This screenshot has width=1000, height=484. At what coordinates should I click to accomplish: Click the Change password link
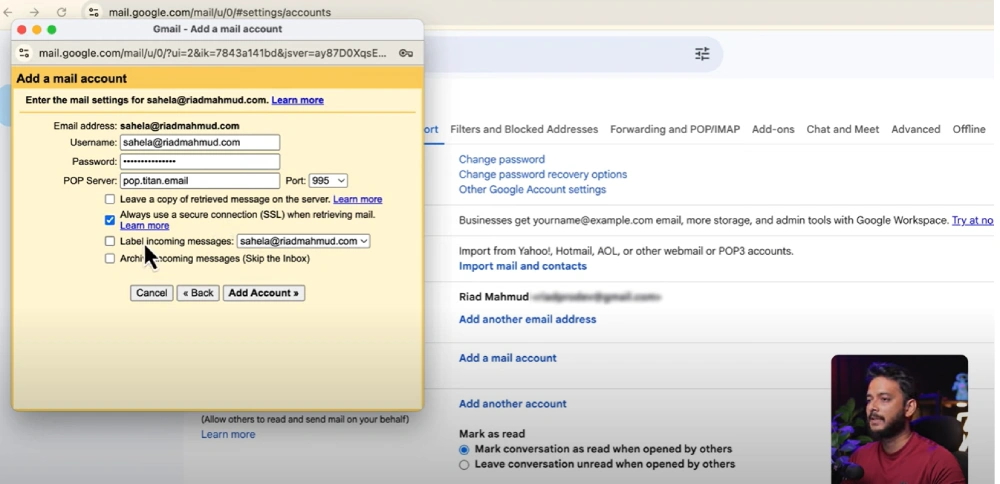point(502,159)
